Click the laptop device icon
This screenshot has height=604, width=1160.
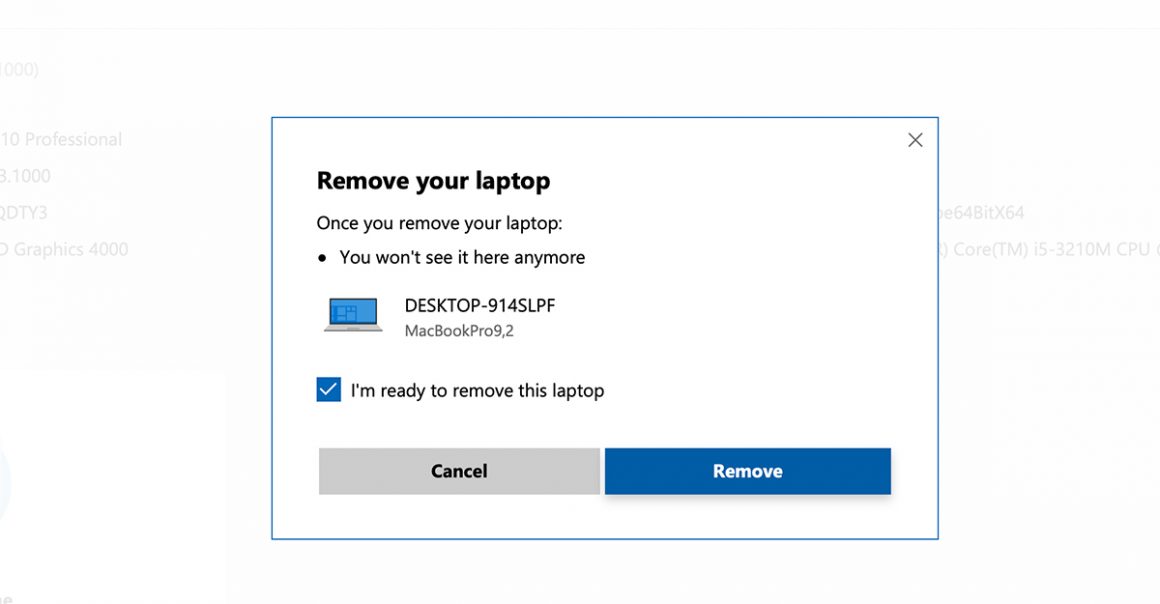pos(354,315)
